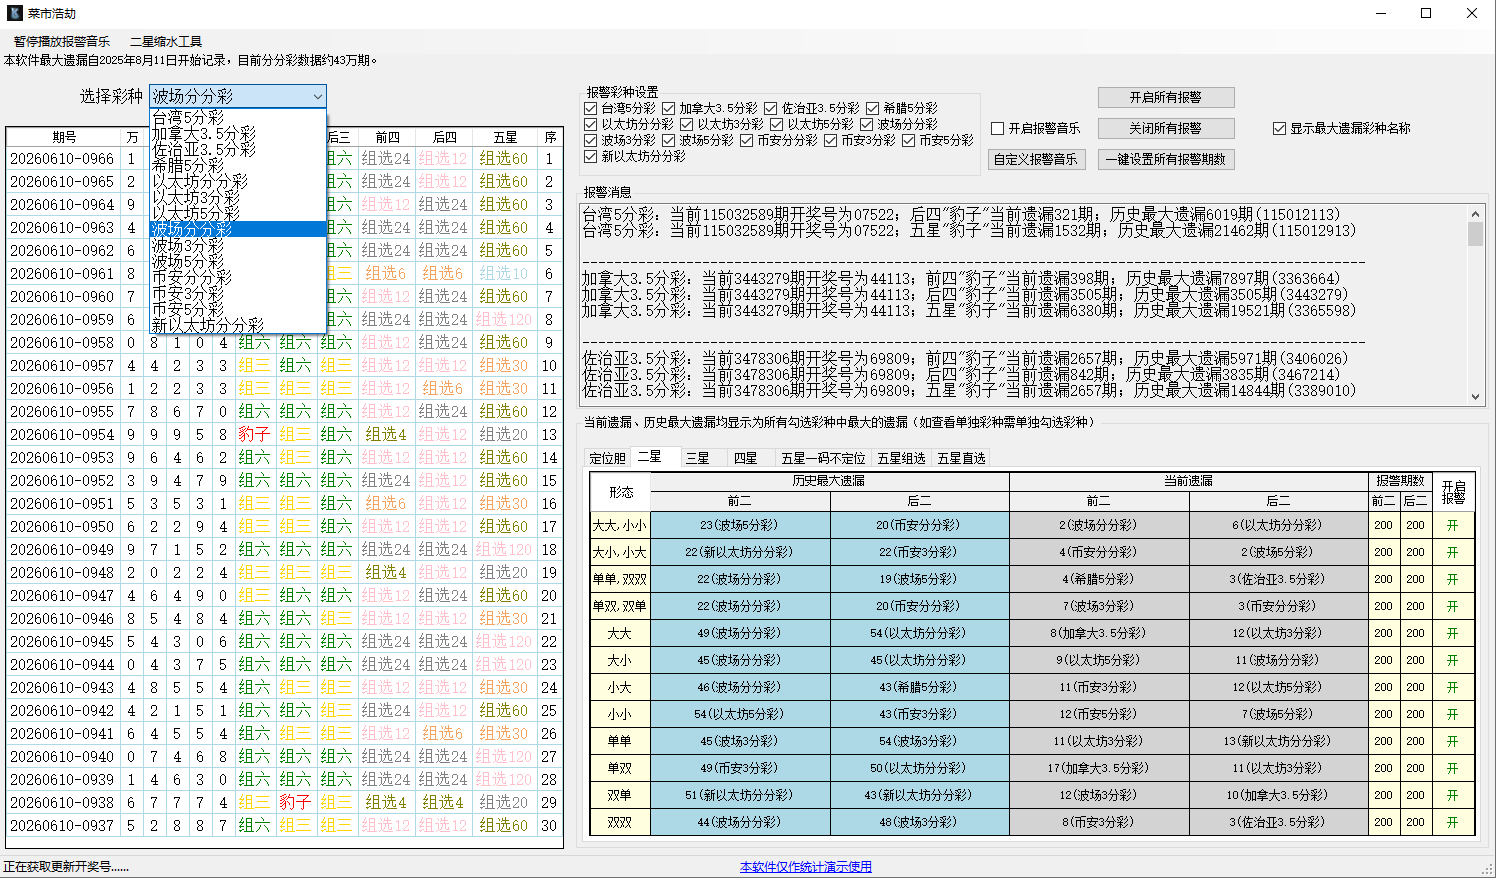
Task: Toggle the 开 alarm button in 单双 row
Action: [x=1452, y=768]
